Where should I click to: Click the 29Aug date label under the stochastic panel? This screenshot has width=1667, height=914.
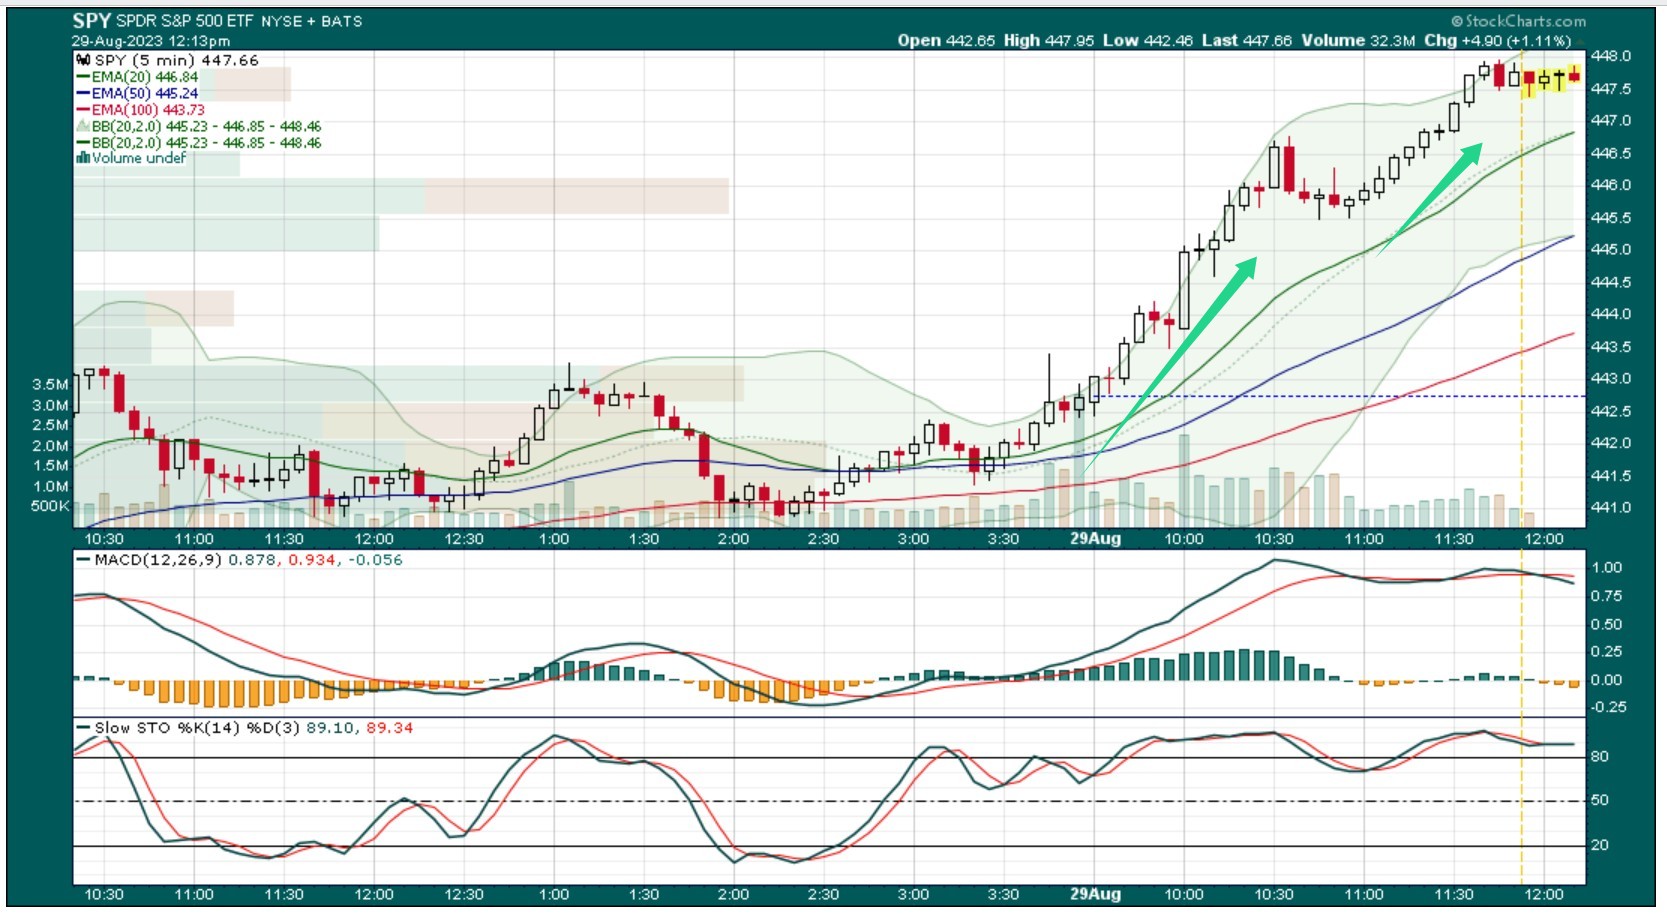pyautogui.click(x=1095, y=895)
